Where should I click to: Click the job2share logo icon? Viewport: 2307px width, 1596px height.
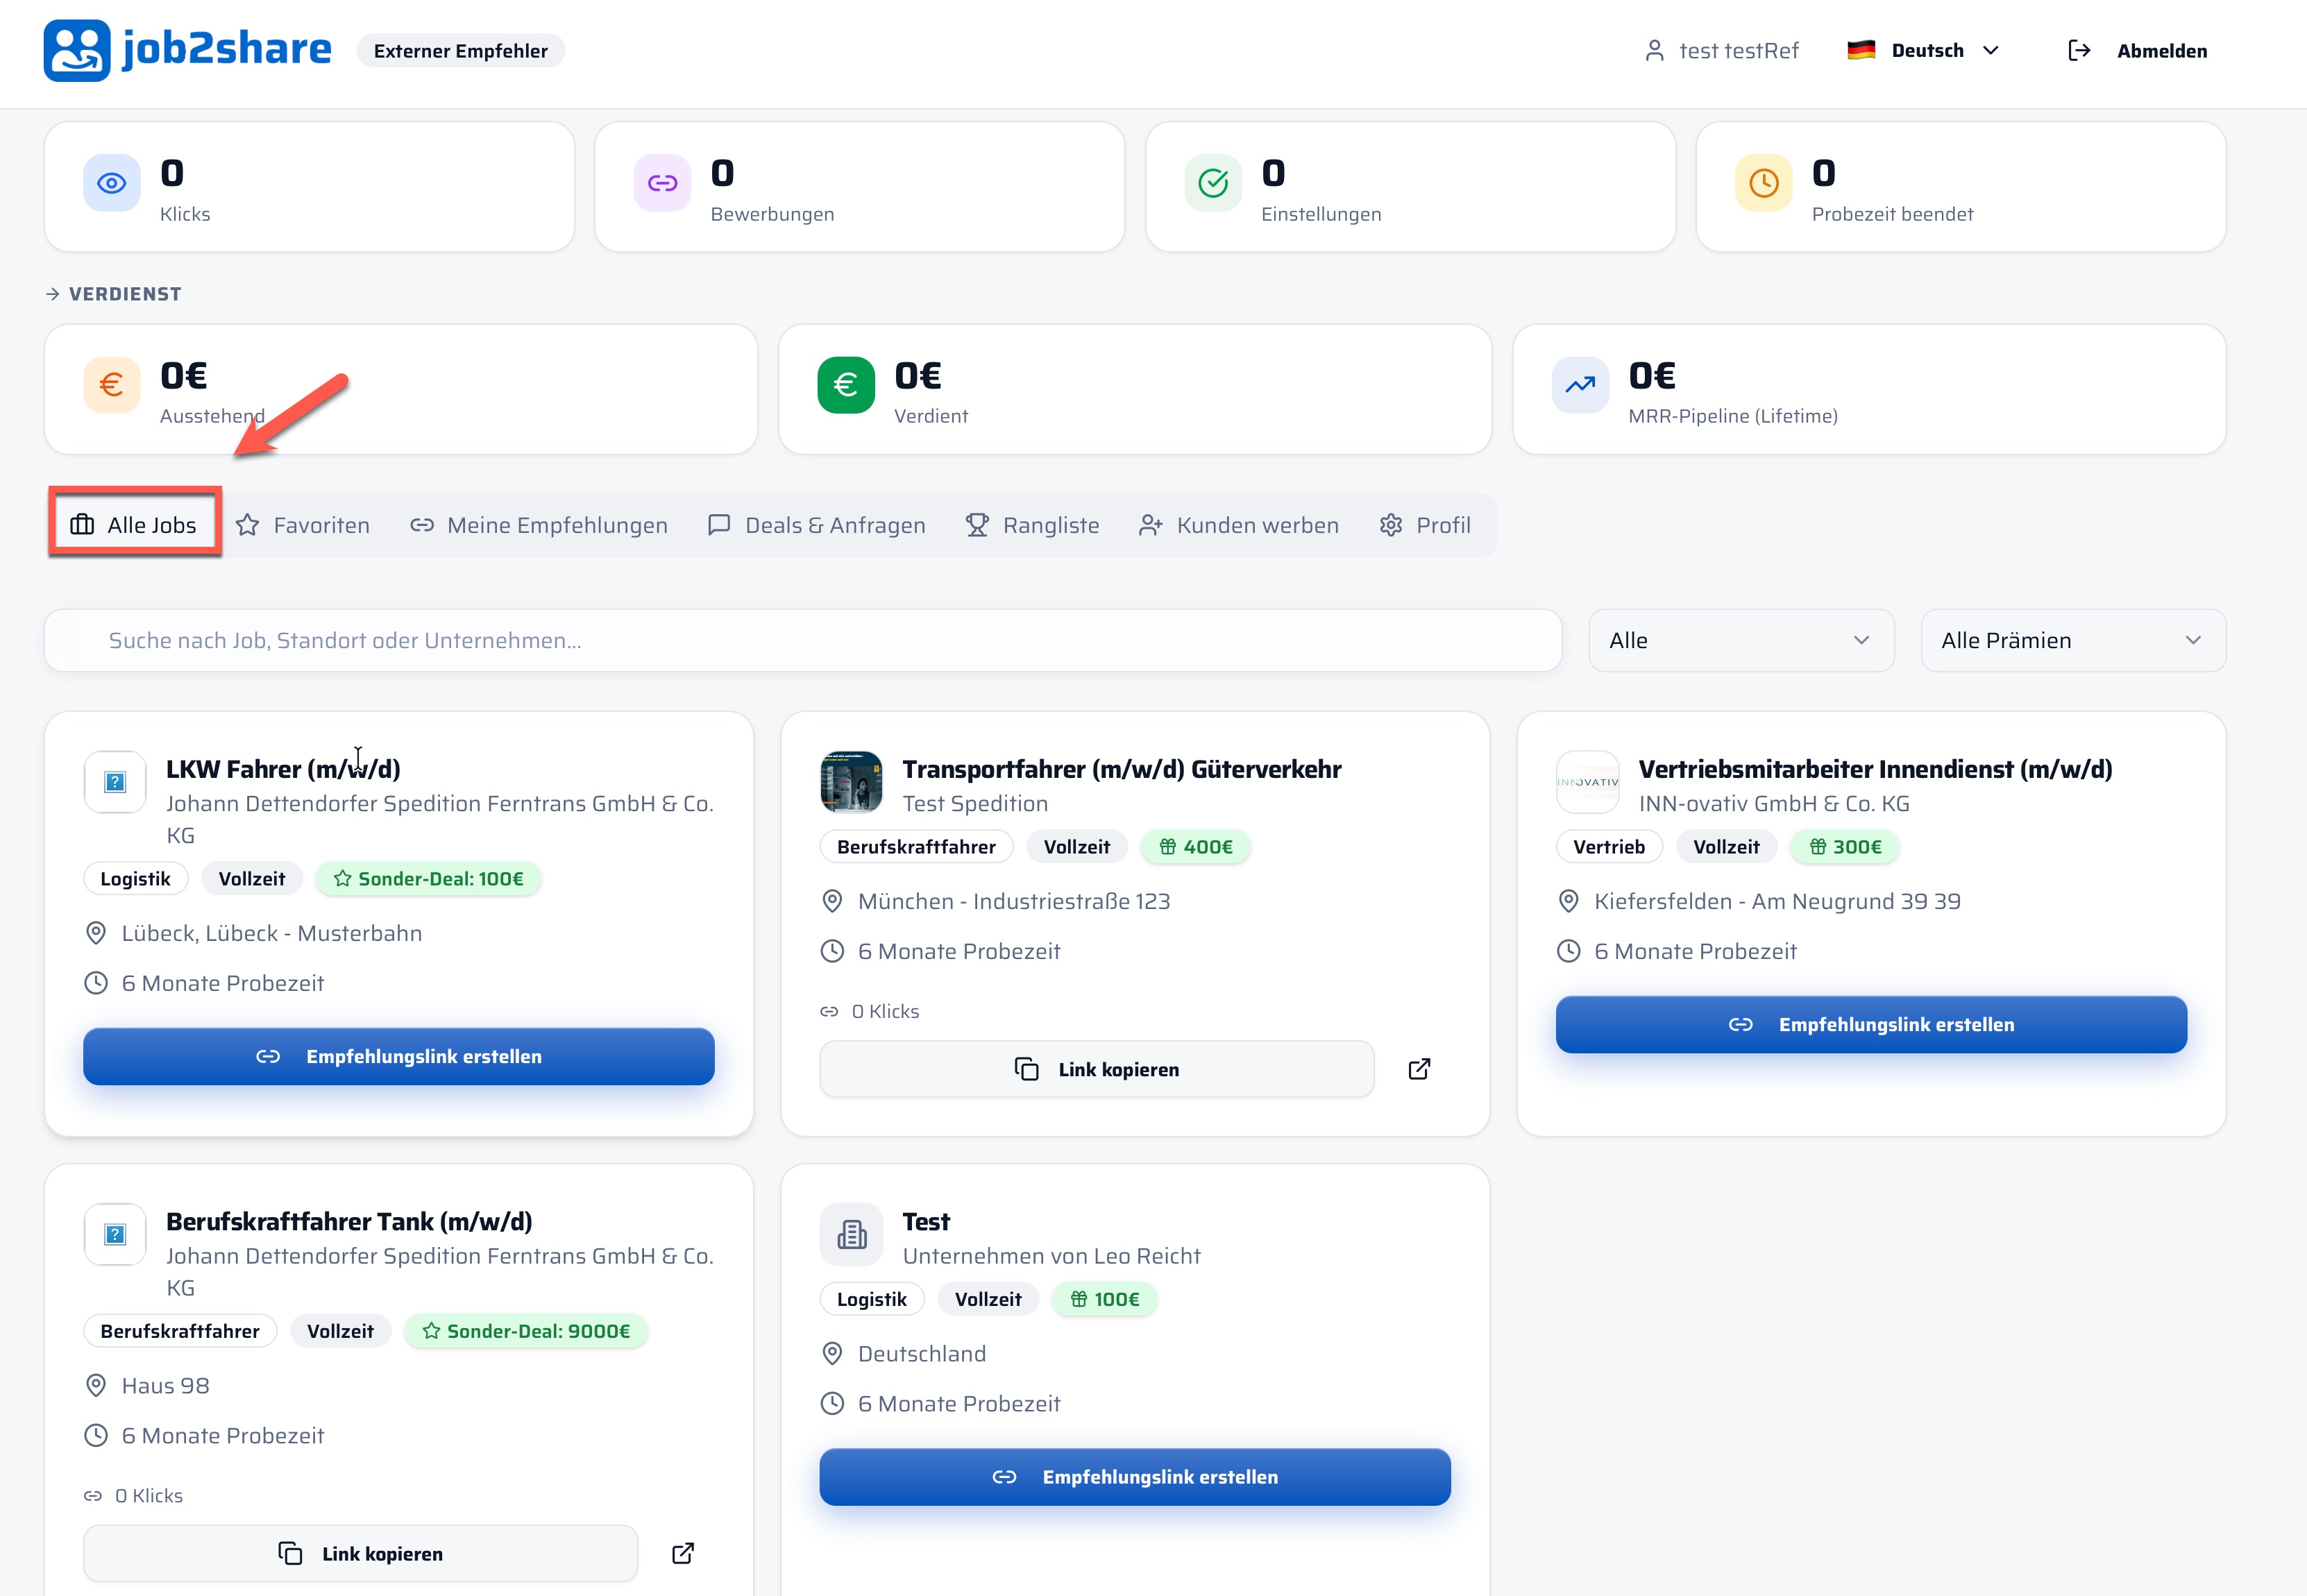click(x=77, y=50)
